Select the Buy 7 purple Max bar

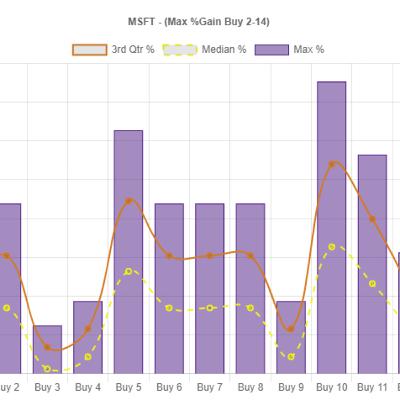click(210, 288)
